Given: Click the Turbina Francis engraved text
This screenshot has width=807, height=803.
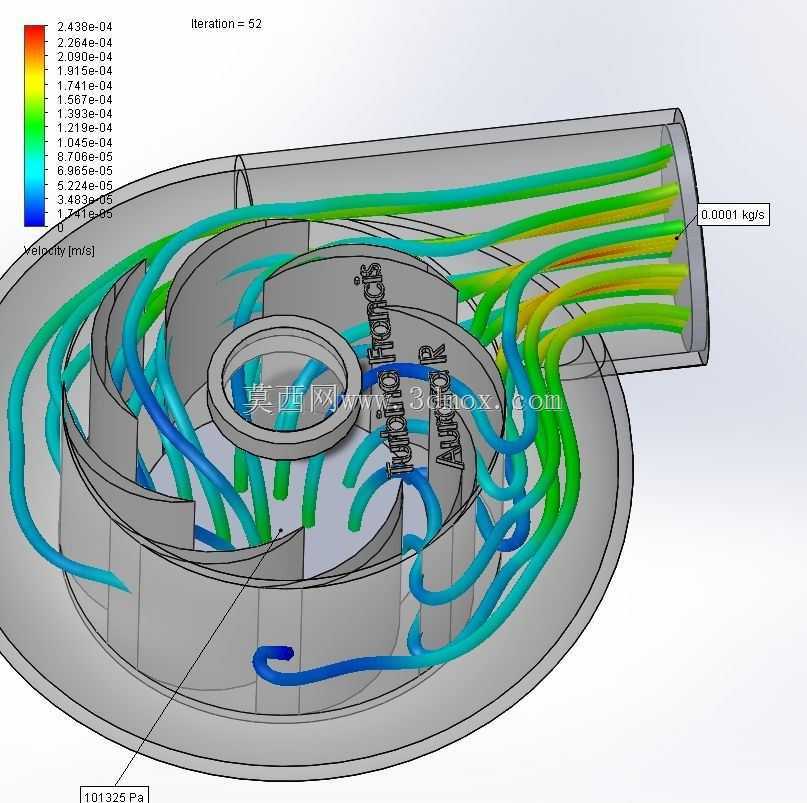Looking at the screenshot, I should pyautogui.click(x=383, y=370).
